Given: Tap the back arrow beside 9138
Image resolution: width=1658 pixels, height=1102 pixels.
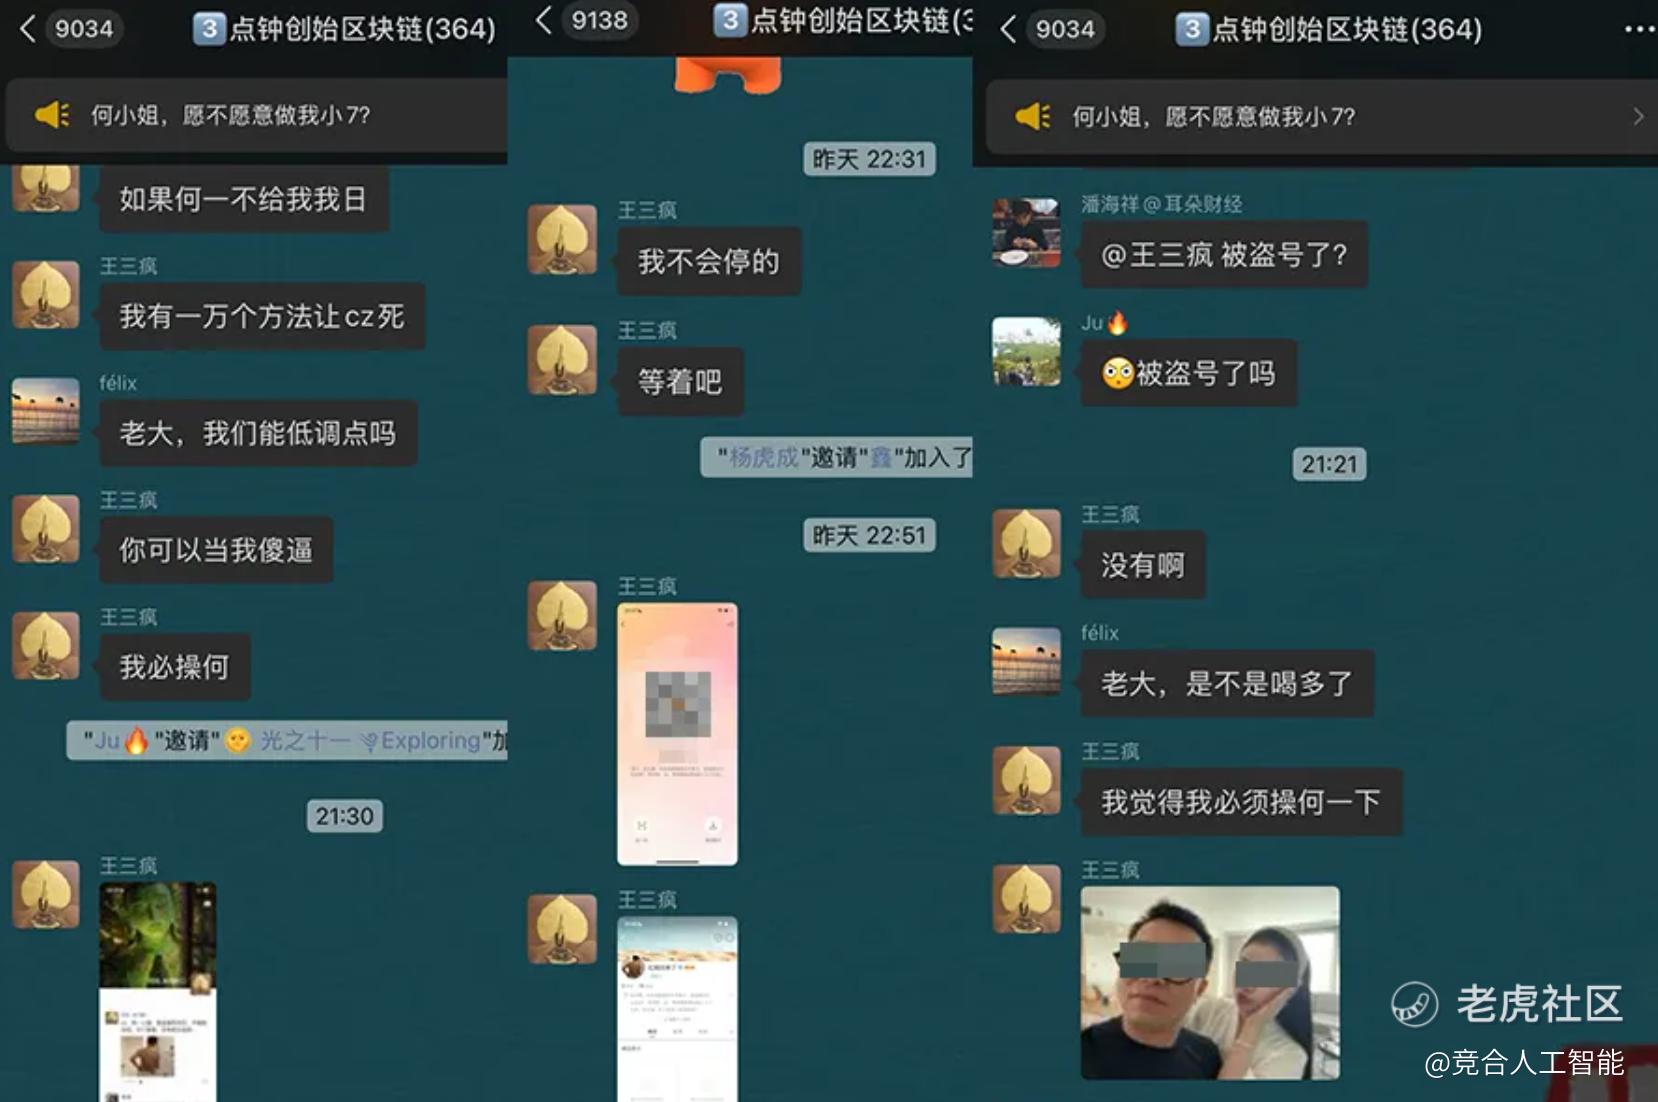Looking at the screenshot, I should pos(543,20).
